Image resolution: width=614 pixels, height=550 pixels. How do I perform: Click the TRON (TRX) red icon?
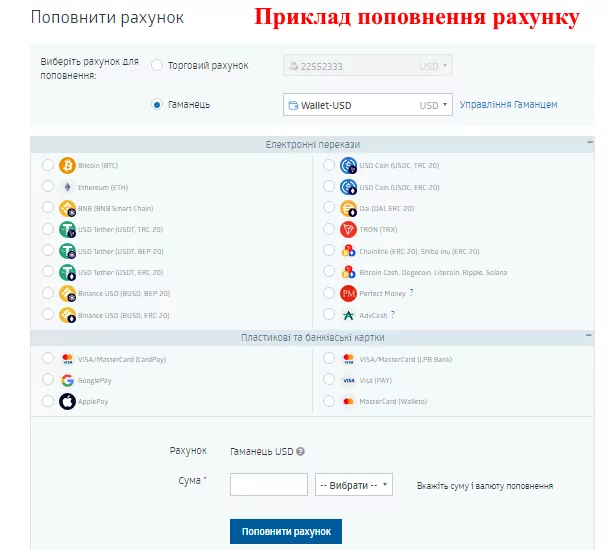point(348,229)
